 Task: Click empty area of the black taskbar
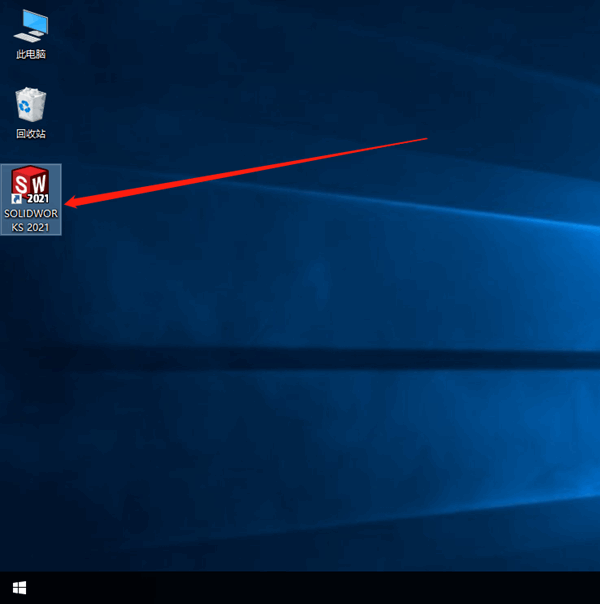coord(300,588)
